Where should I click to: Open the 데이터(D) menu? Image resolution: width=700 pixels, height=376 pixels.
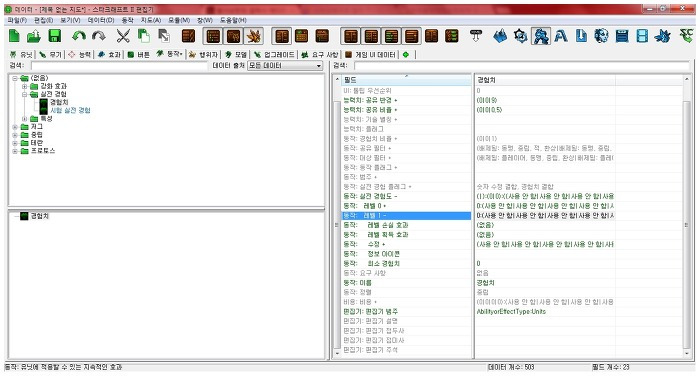coord(101,20)
